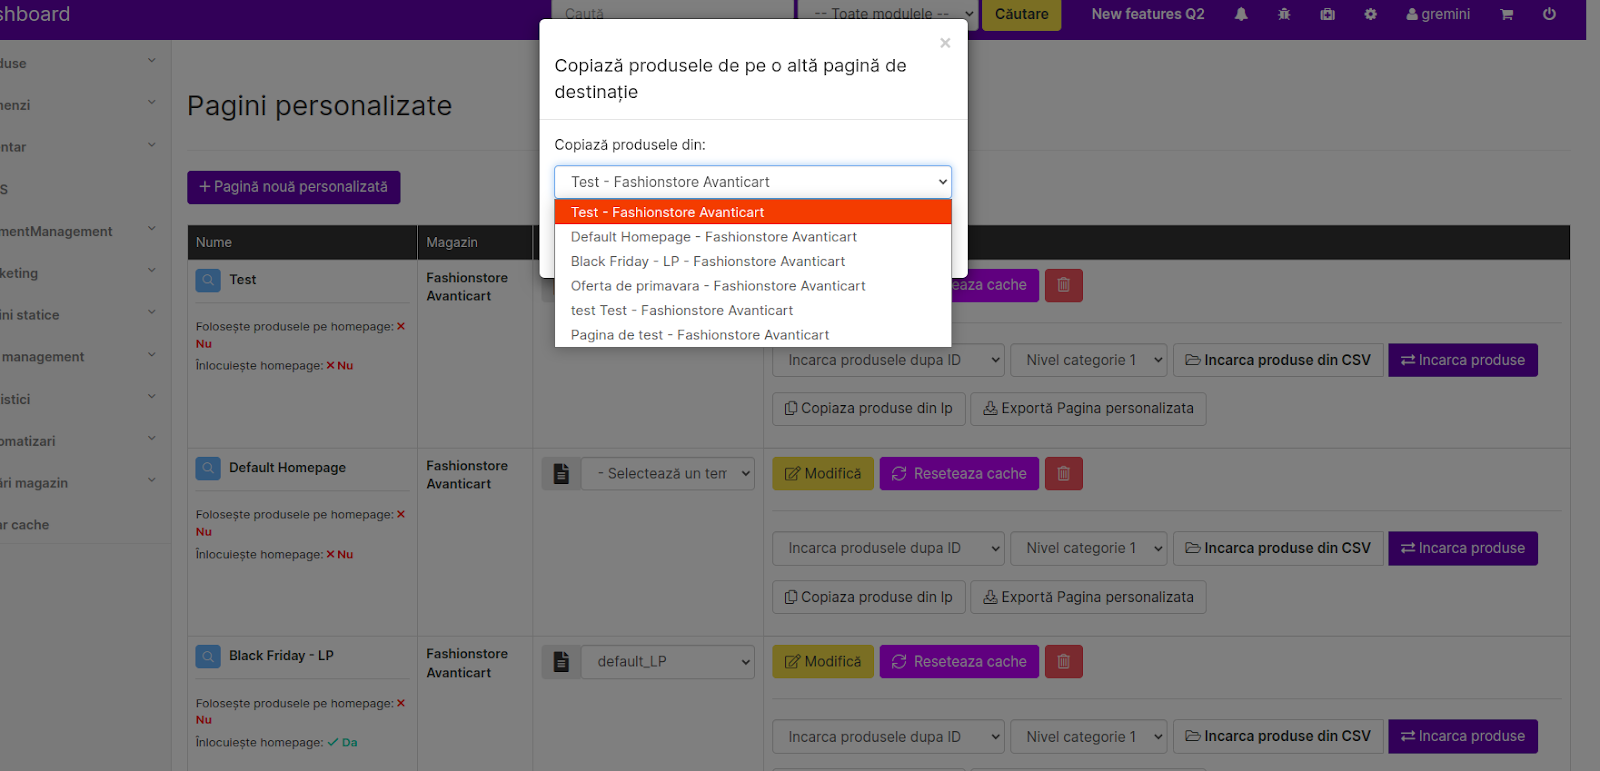The width and height of the screenshot is (1600, 771).
Task: Open Nivel categorie 1 dropdown in Test row
Action: pos(1089,360)
